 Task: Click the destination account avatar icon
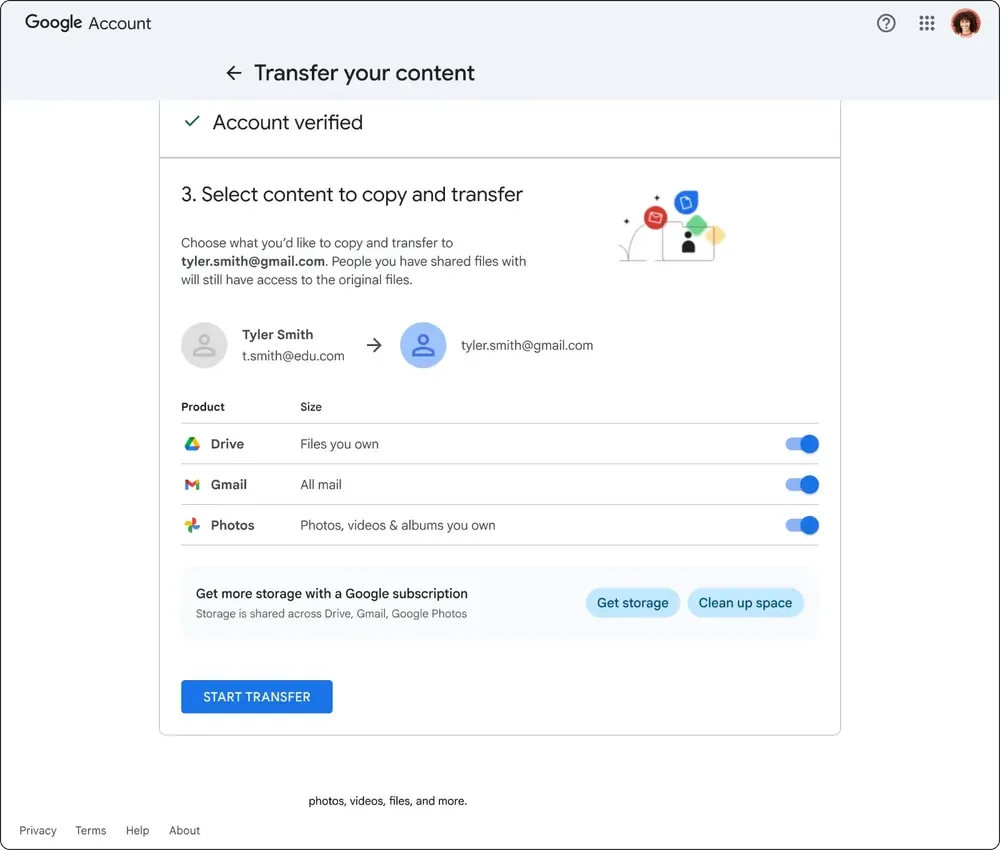[423, 344]
